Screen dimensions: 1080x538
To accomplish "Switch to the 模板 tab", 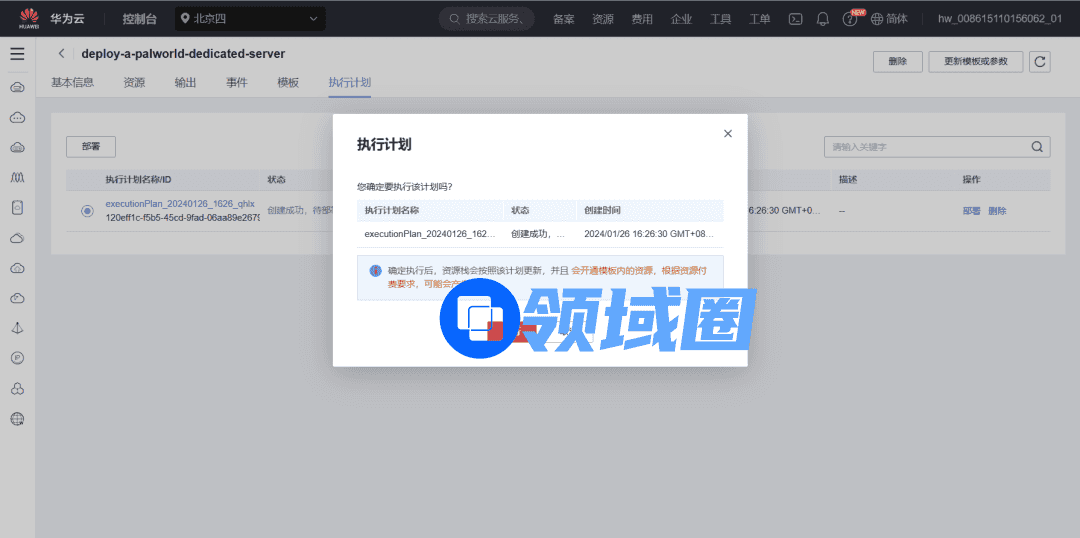I will pos(288,83).
